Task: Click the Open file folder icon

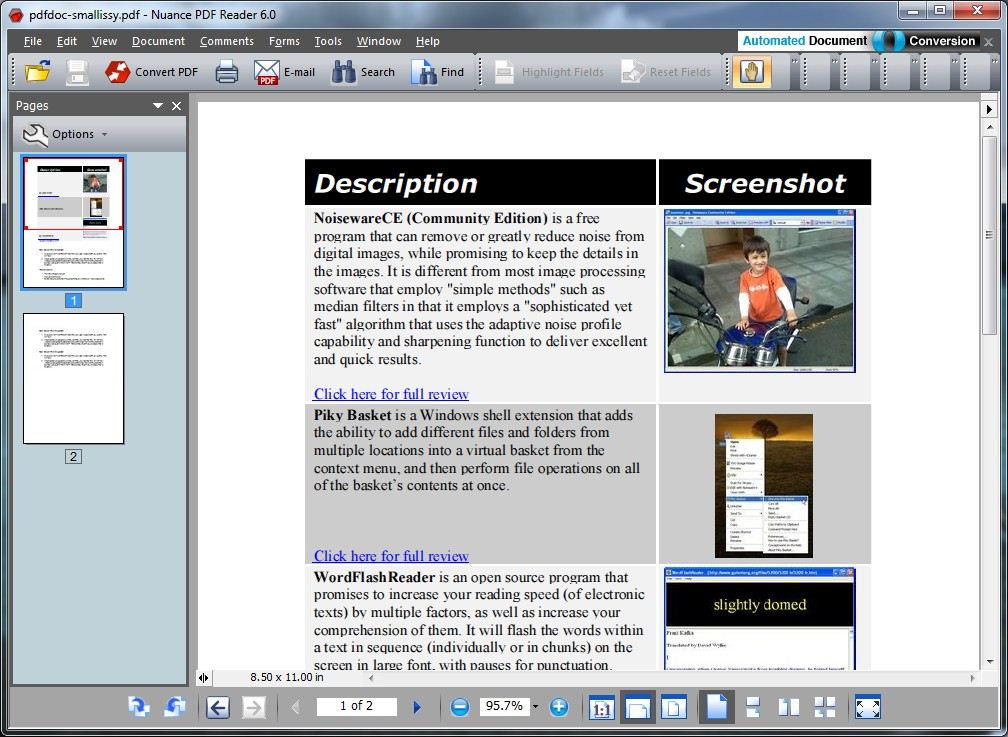Action: pos(37,71)
